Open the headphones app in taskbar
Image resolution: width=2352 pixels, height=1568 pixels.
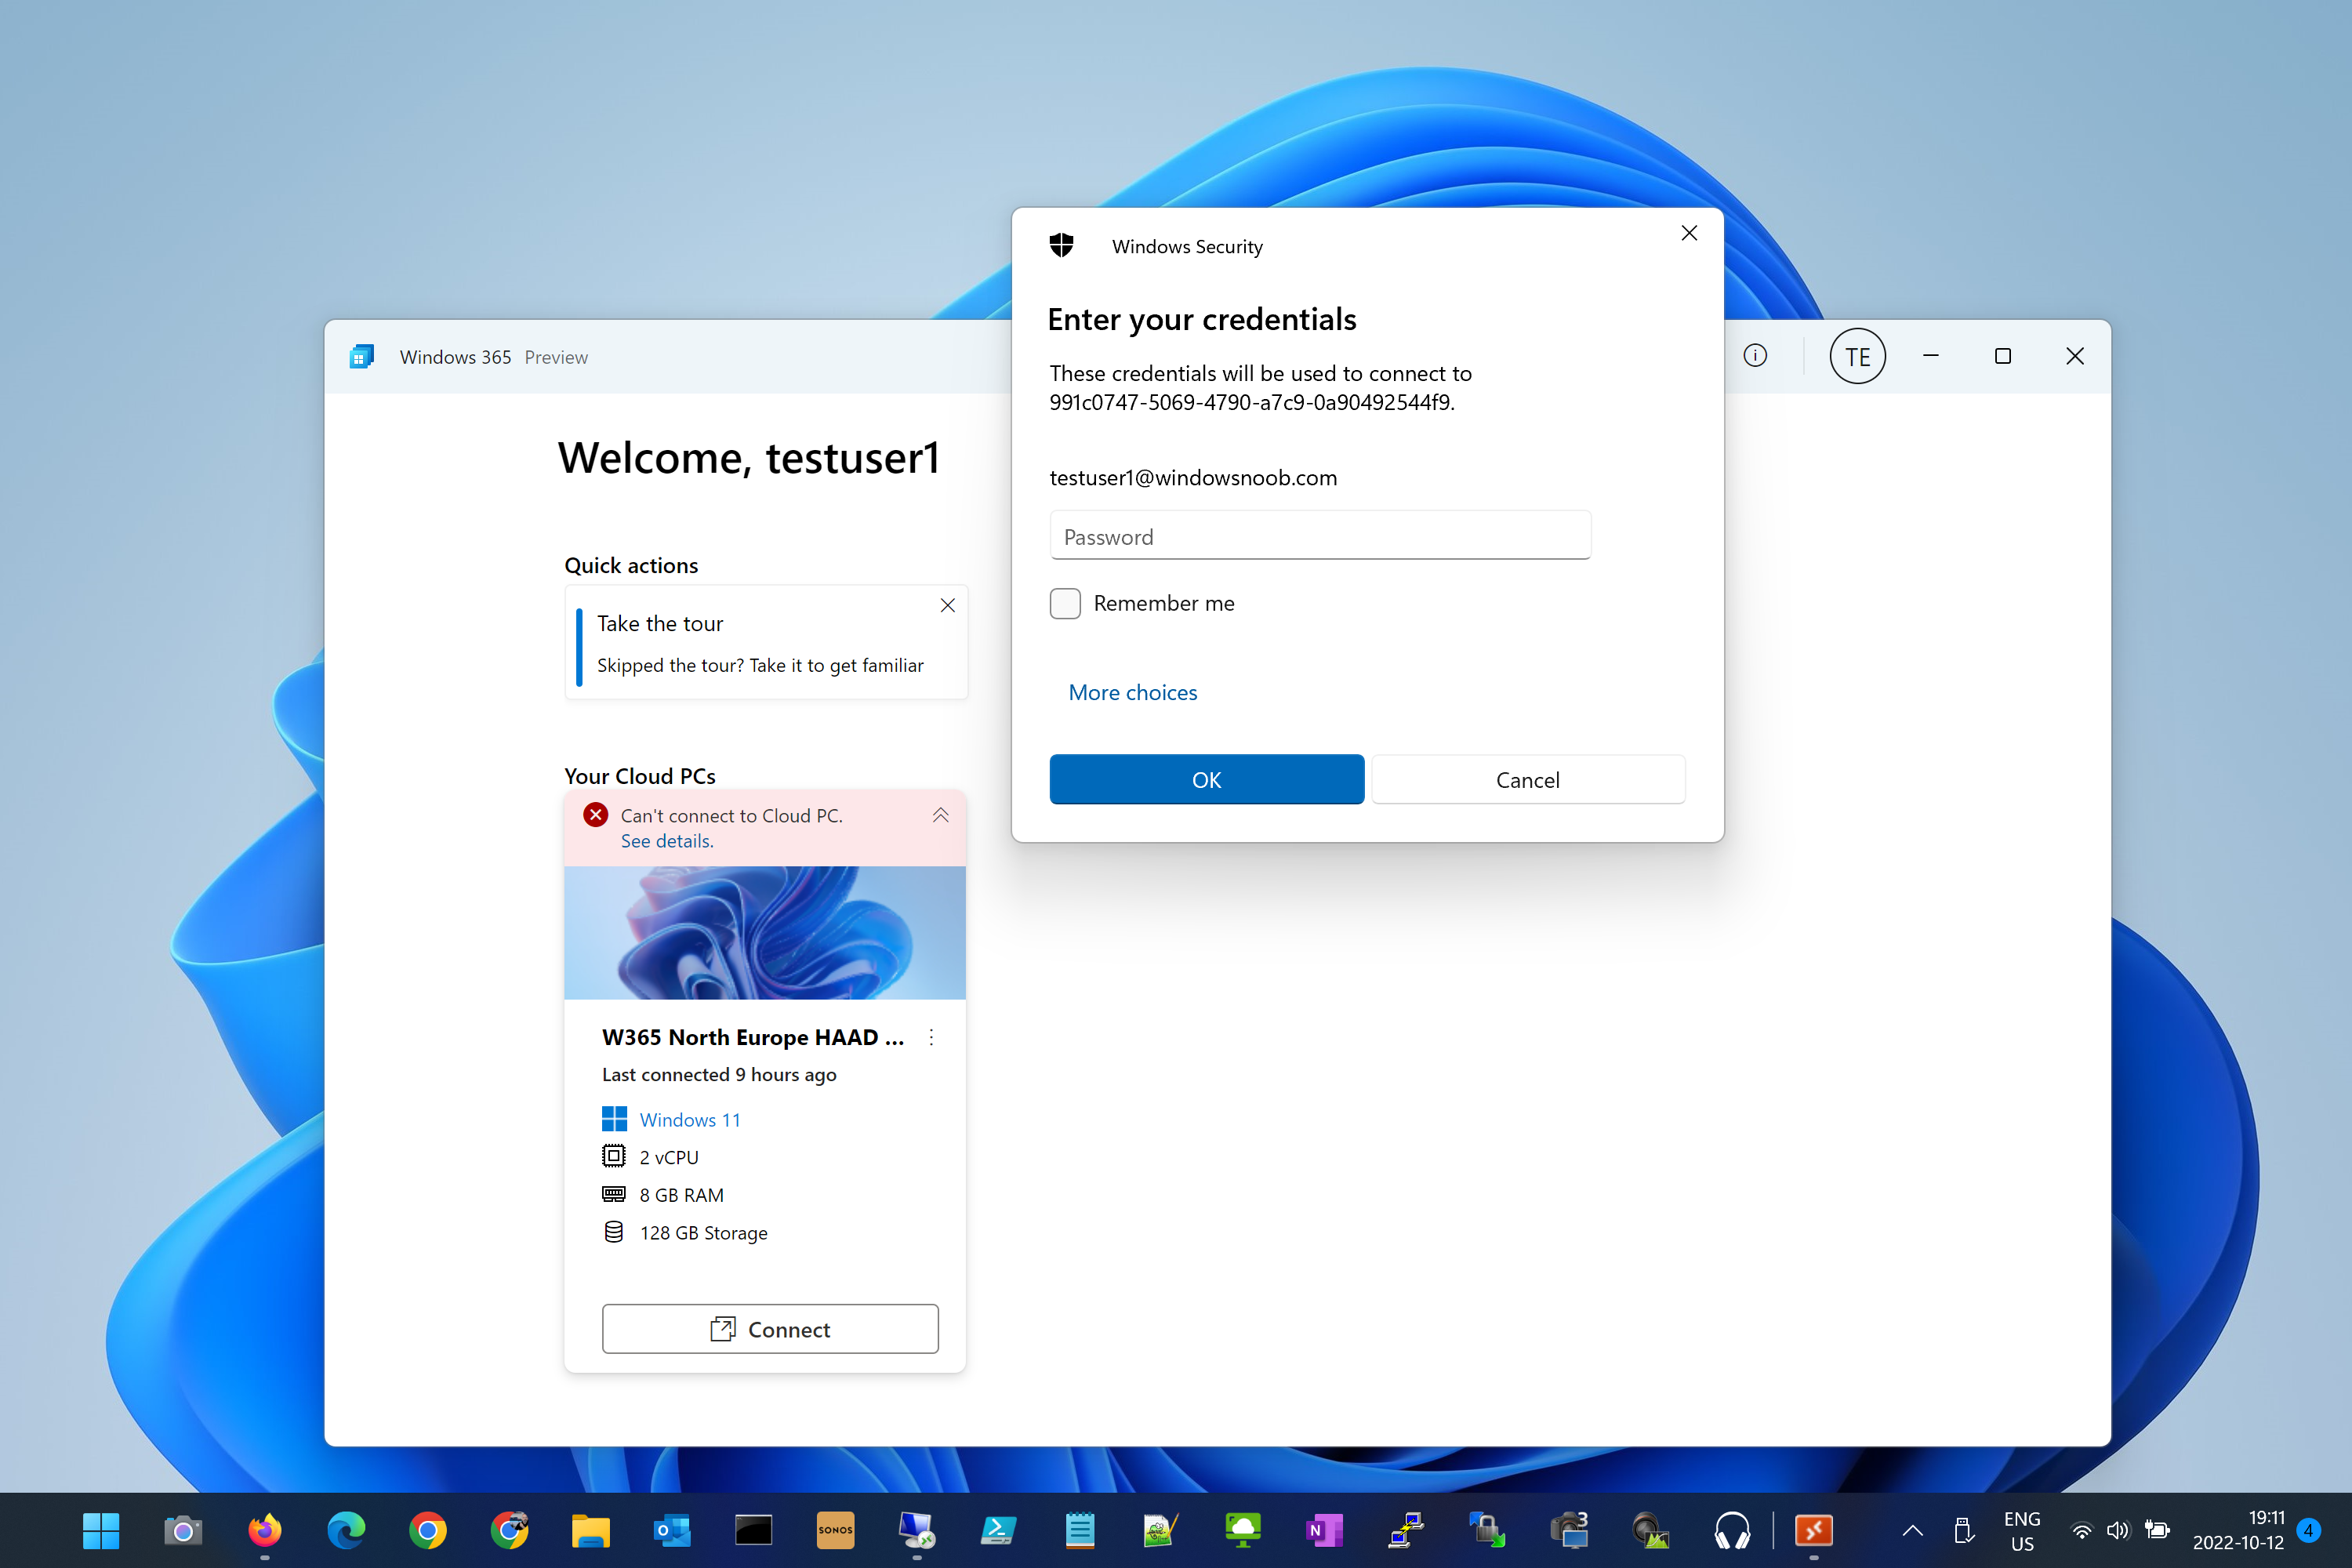(1732, 1530)
